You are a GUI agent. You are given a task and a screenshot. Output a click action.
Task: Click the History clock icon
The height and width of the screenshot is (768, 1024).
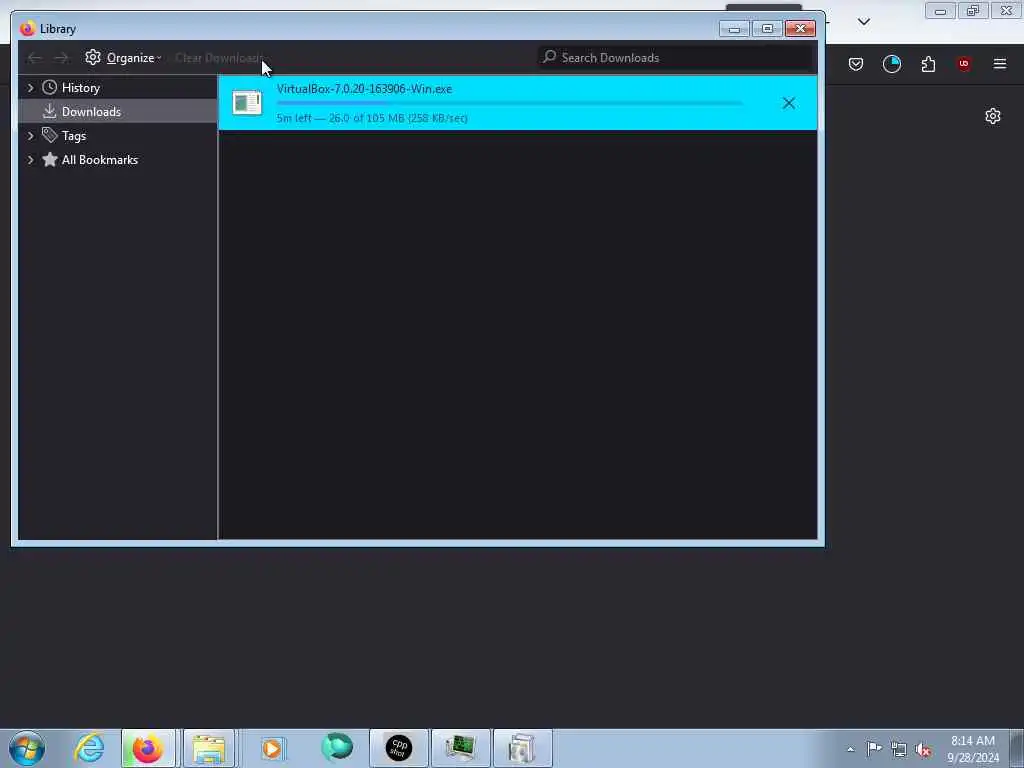pos(50,88)
